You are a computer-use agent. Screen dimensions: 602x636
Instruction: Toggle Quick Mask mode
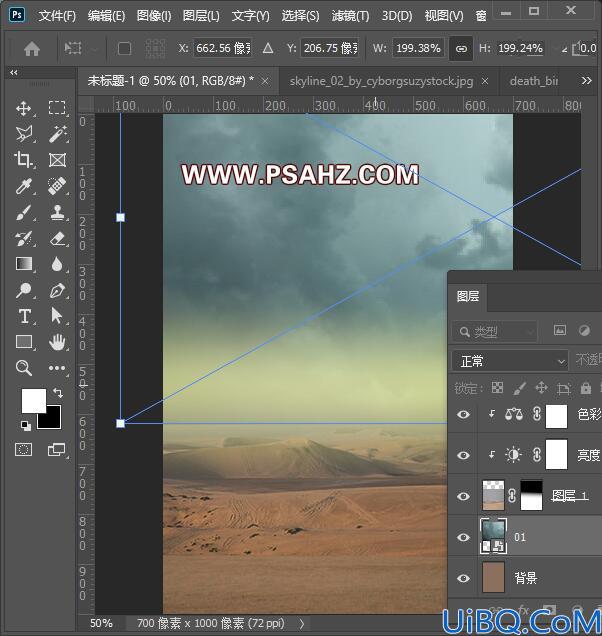[24, 449]
